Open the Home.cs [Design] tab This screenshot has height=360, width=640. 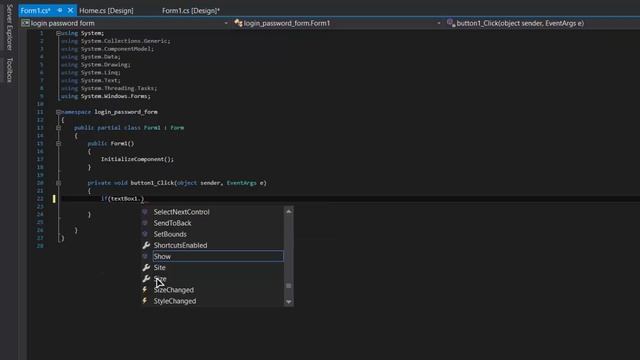point(106,11)
